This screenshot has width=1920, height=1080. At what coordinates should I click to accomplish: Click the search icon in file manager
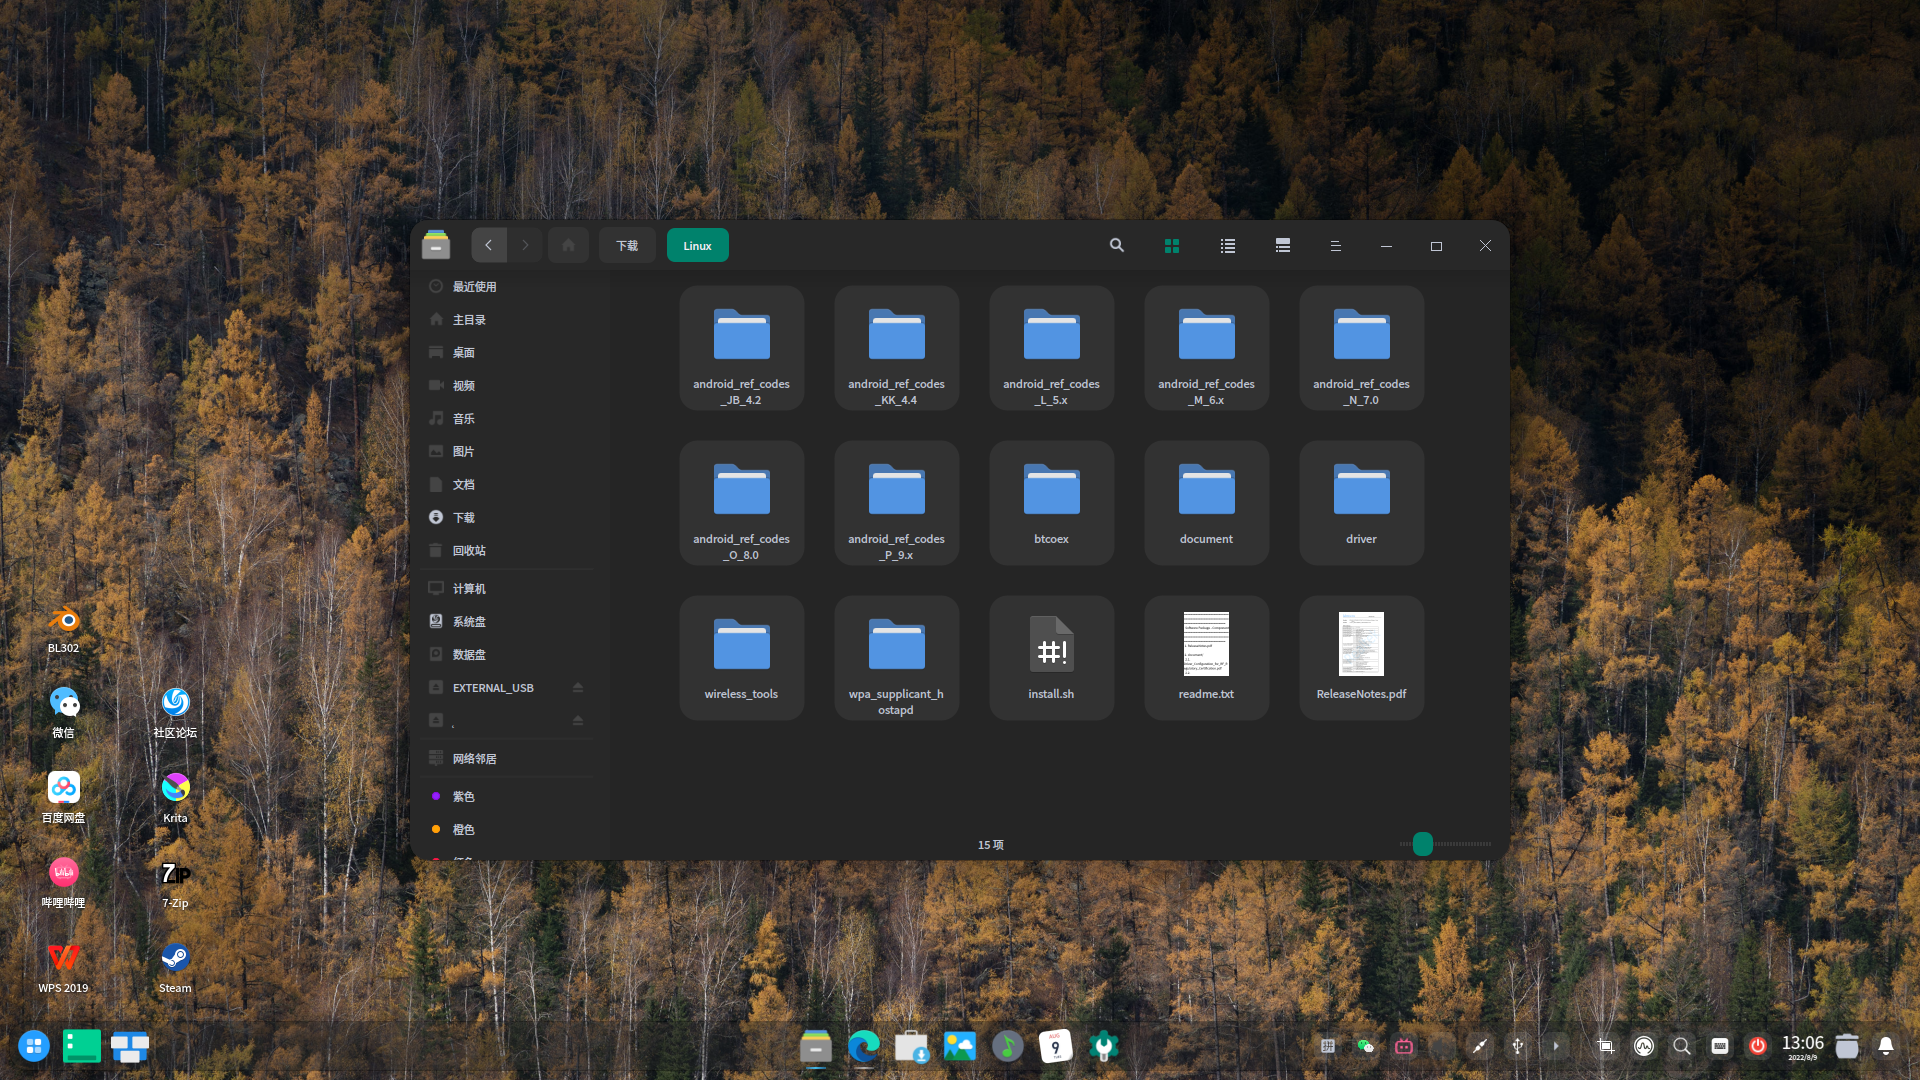pyautogui.click(x=1116, y=245)
